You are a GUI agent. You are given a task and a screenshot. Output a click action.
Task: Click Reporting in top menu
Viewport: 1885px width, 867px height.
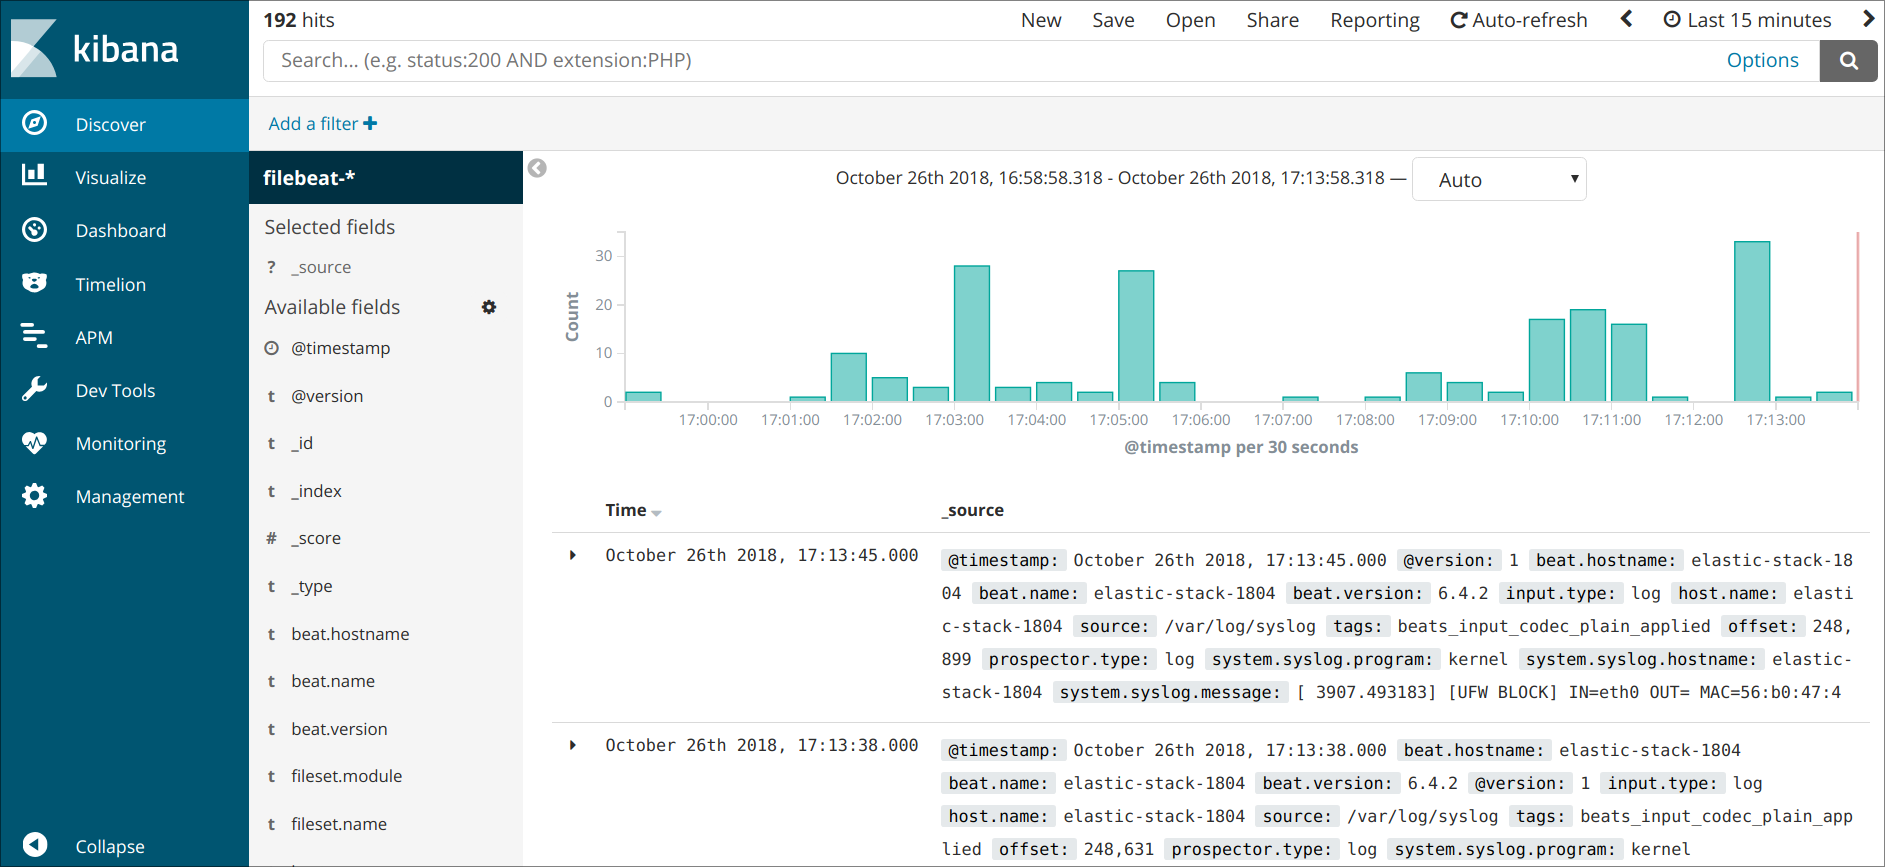1374,20
